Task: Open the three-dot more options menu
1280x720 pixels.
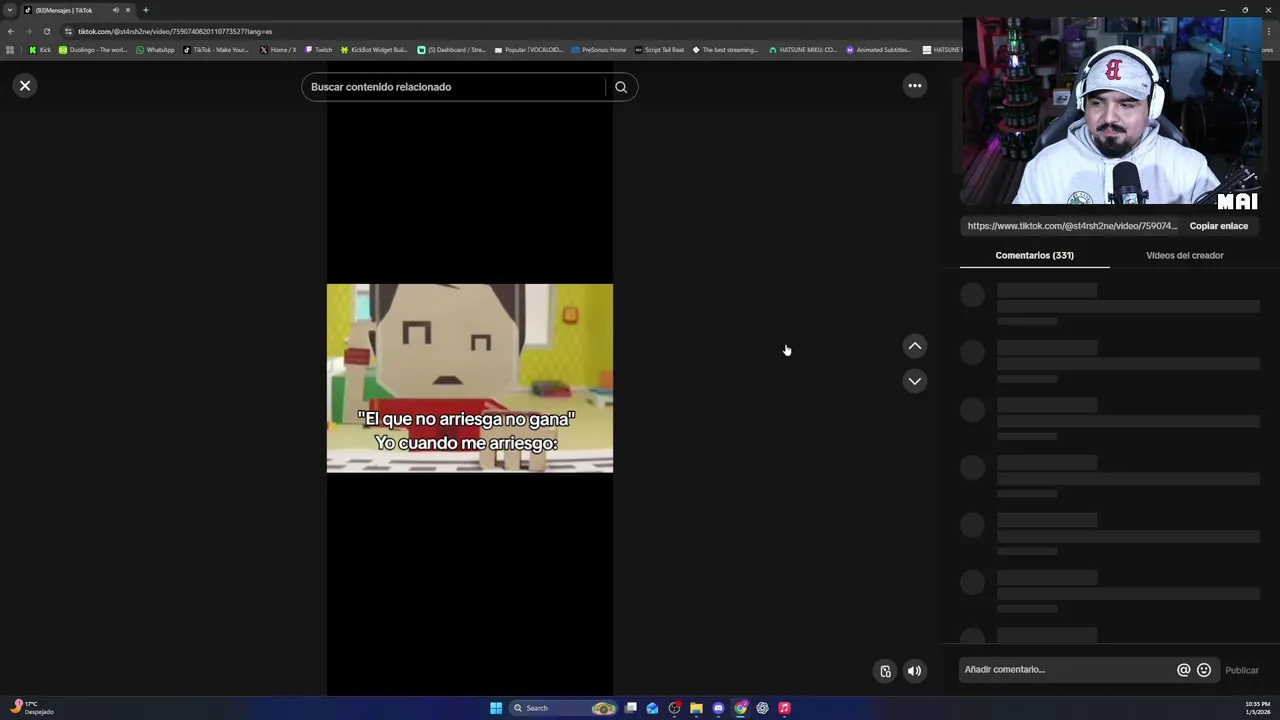Action: click(x=914, y=86)
